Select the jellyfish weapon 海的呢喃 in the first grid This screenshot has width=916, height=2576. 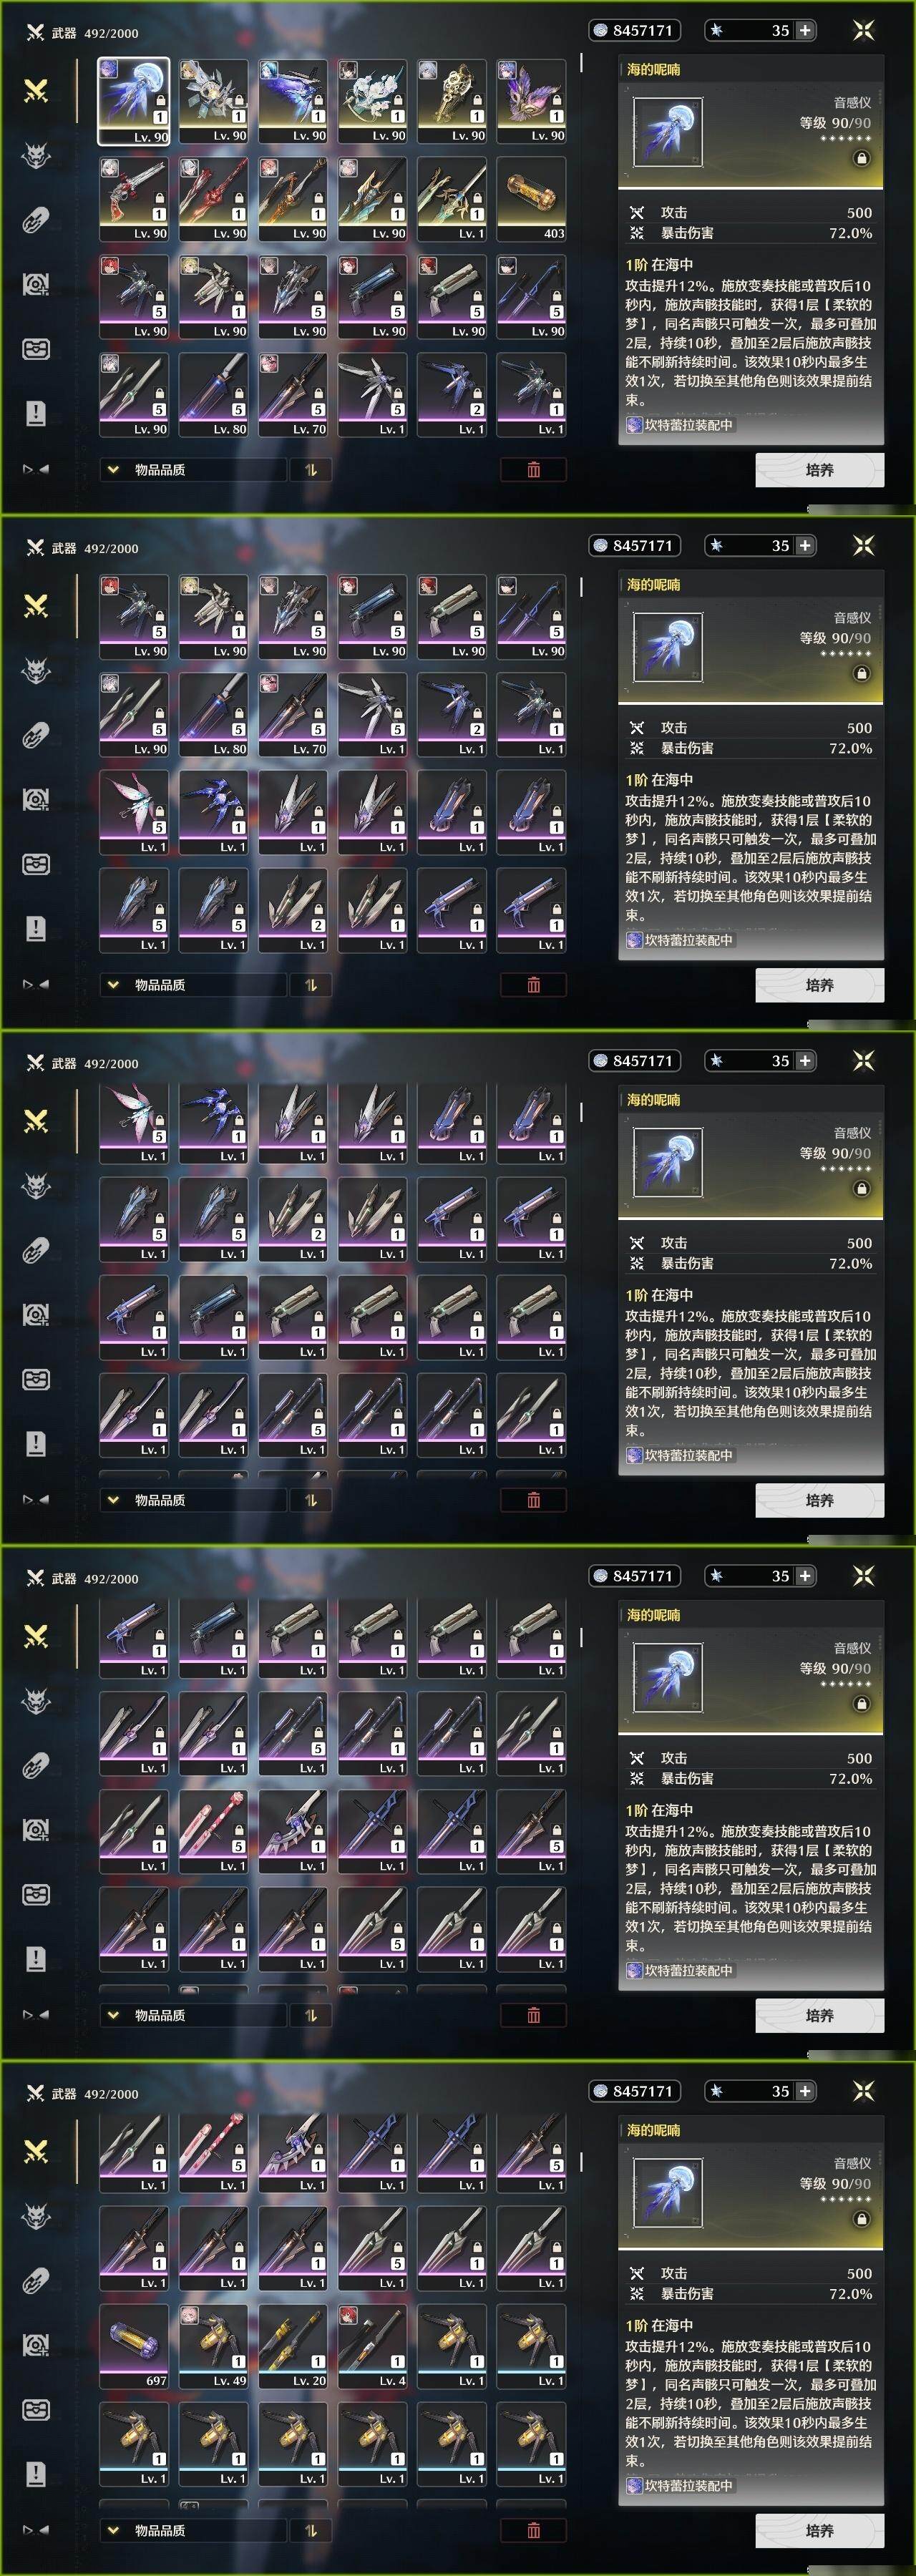tap(134, 101)
